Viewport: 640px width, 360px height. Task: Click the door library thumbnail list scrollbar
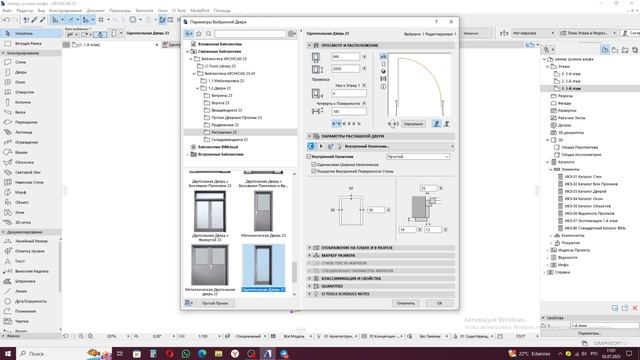(x=294, y=272)
